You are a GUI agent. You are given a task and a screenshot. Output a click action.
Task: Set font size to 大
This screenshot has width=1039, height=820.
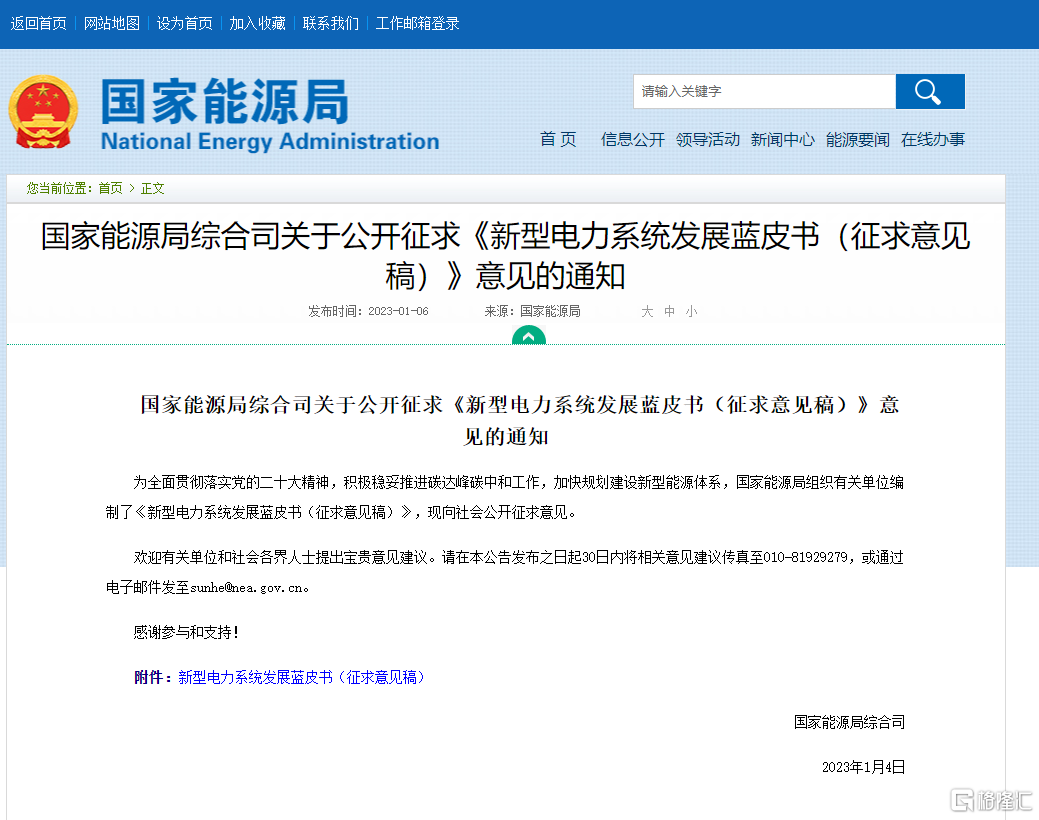(x=647, y=312)
